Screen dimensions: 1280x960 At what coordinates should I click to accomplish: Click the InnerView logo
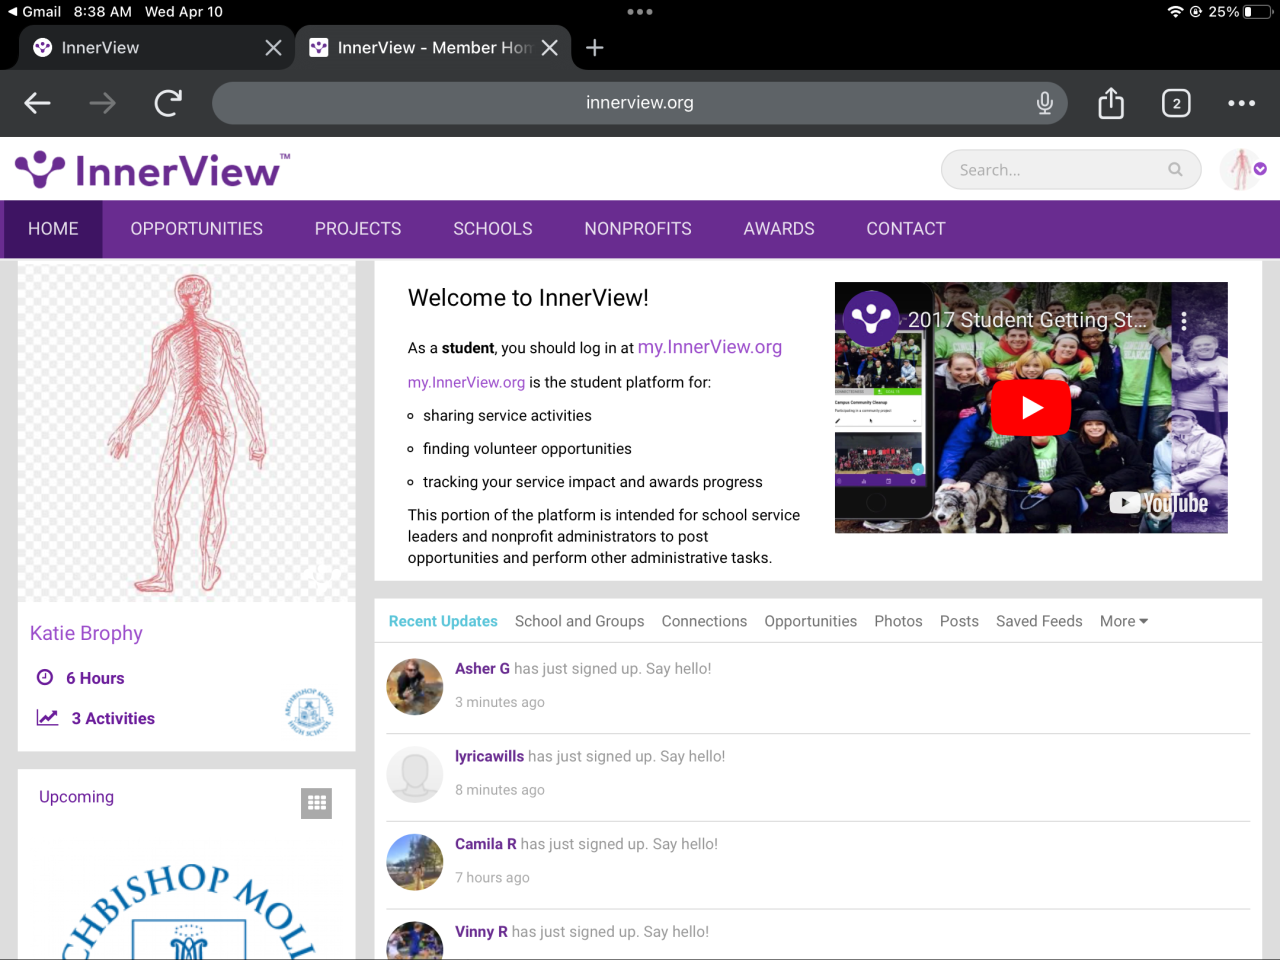tap(152, 170)
